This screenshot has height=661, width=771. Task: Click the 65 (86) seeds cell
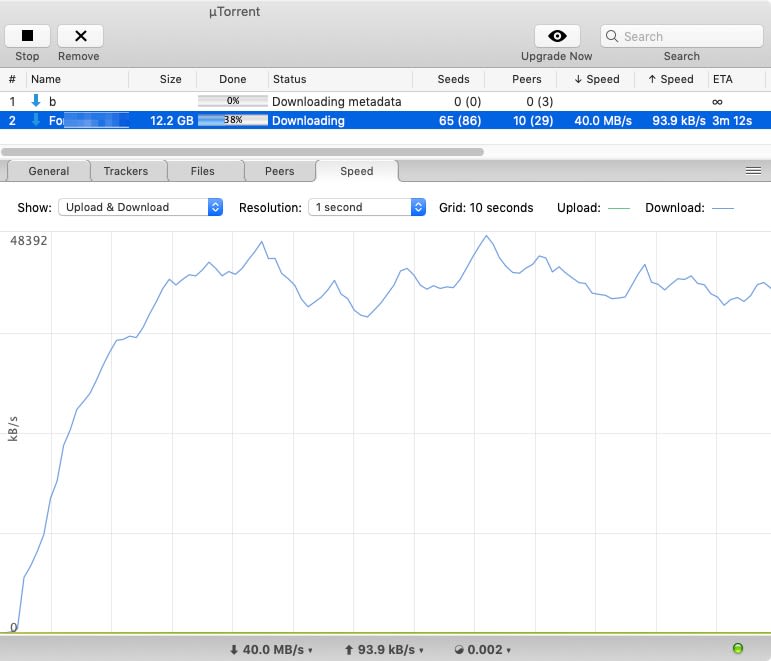point(460,120)
